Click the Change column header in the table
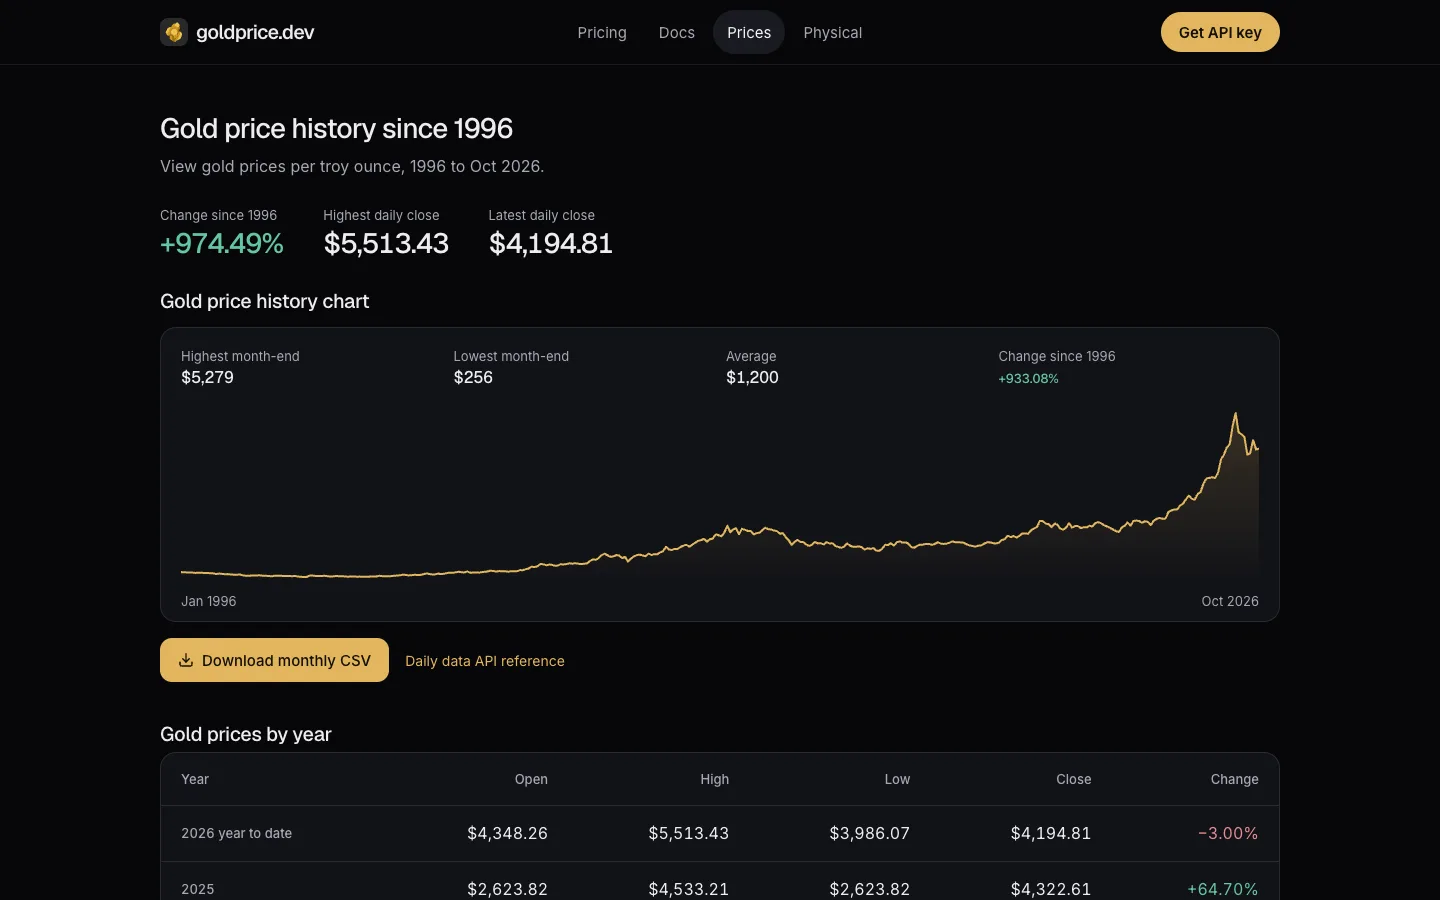Viewport: 1440px width, 900px height. click(1234, 779)
